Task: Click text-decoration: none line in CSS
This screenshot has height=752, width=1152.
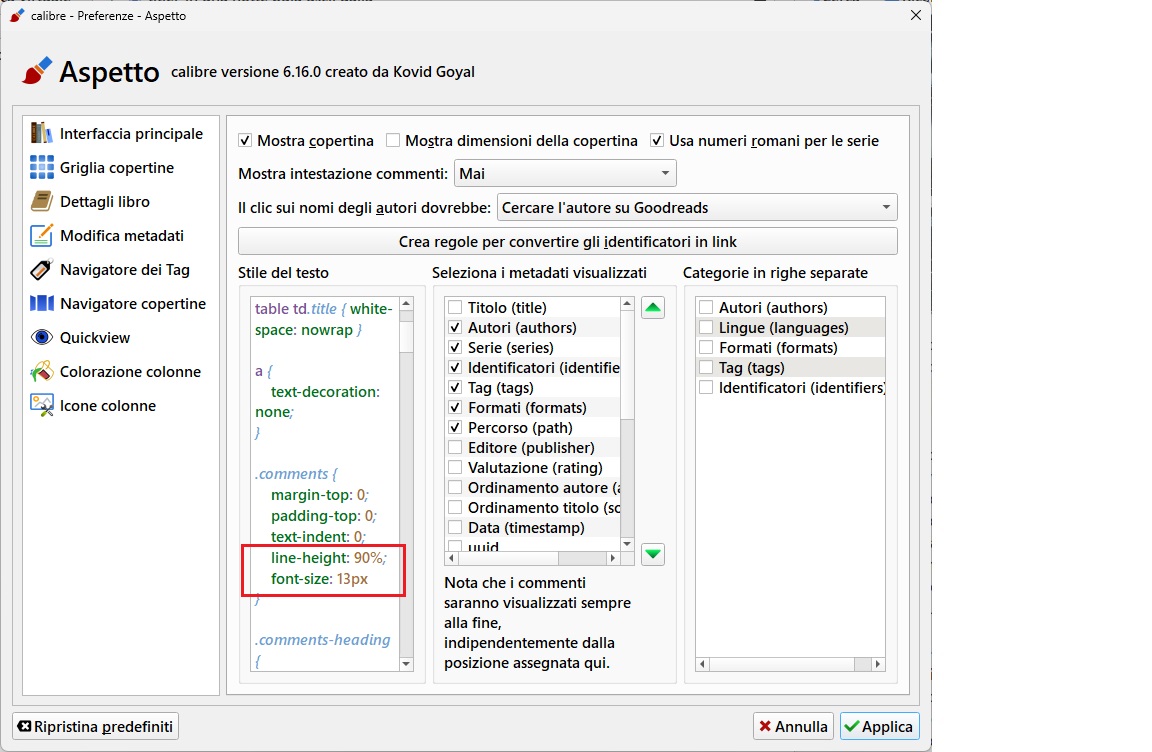Action: (x=317, y=402)
